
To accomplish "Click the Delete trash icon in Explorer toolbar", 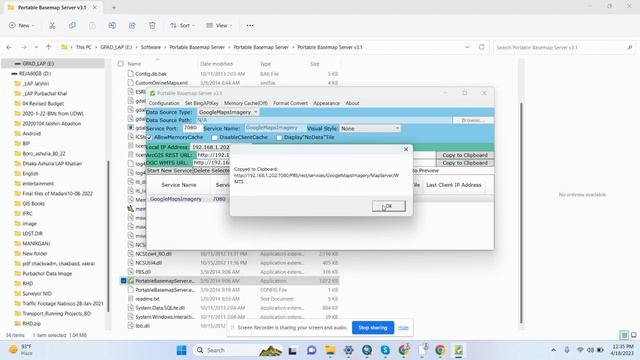I will click(x=152, y=25).
